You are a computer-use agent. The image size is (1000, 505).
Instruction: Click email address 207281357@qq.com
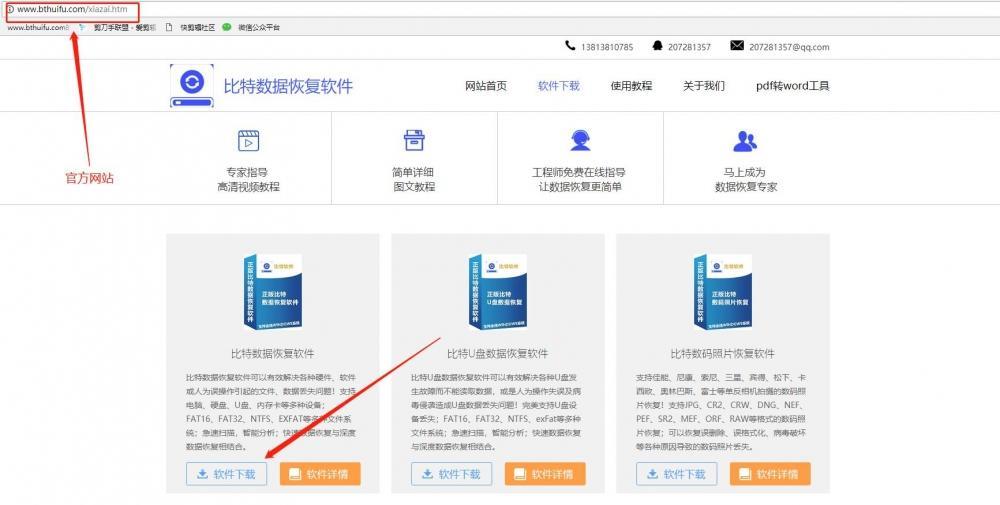(789, 47)
